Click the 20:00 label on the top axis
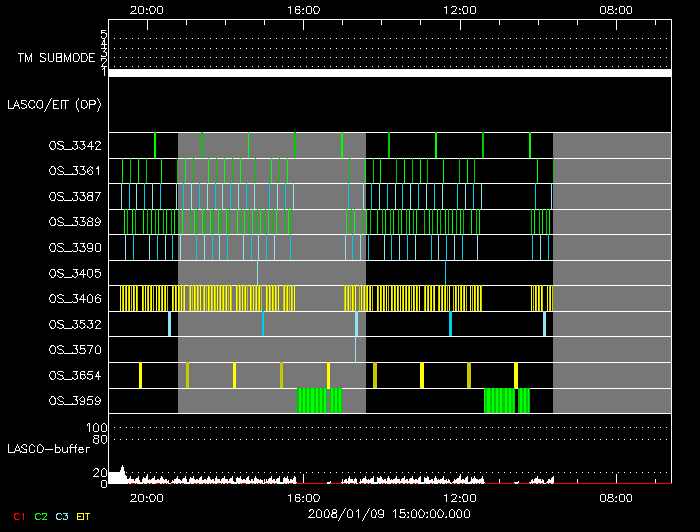 coord(146,10)
